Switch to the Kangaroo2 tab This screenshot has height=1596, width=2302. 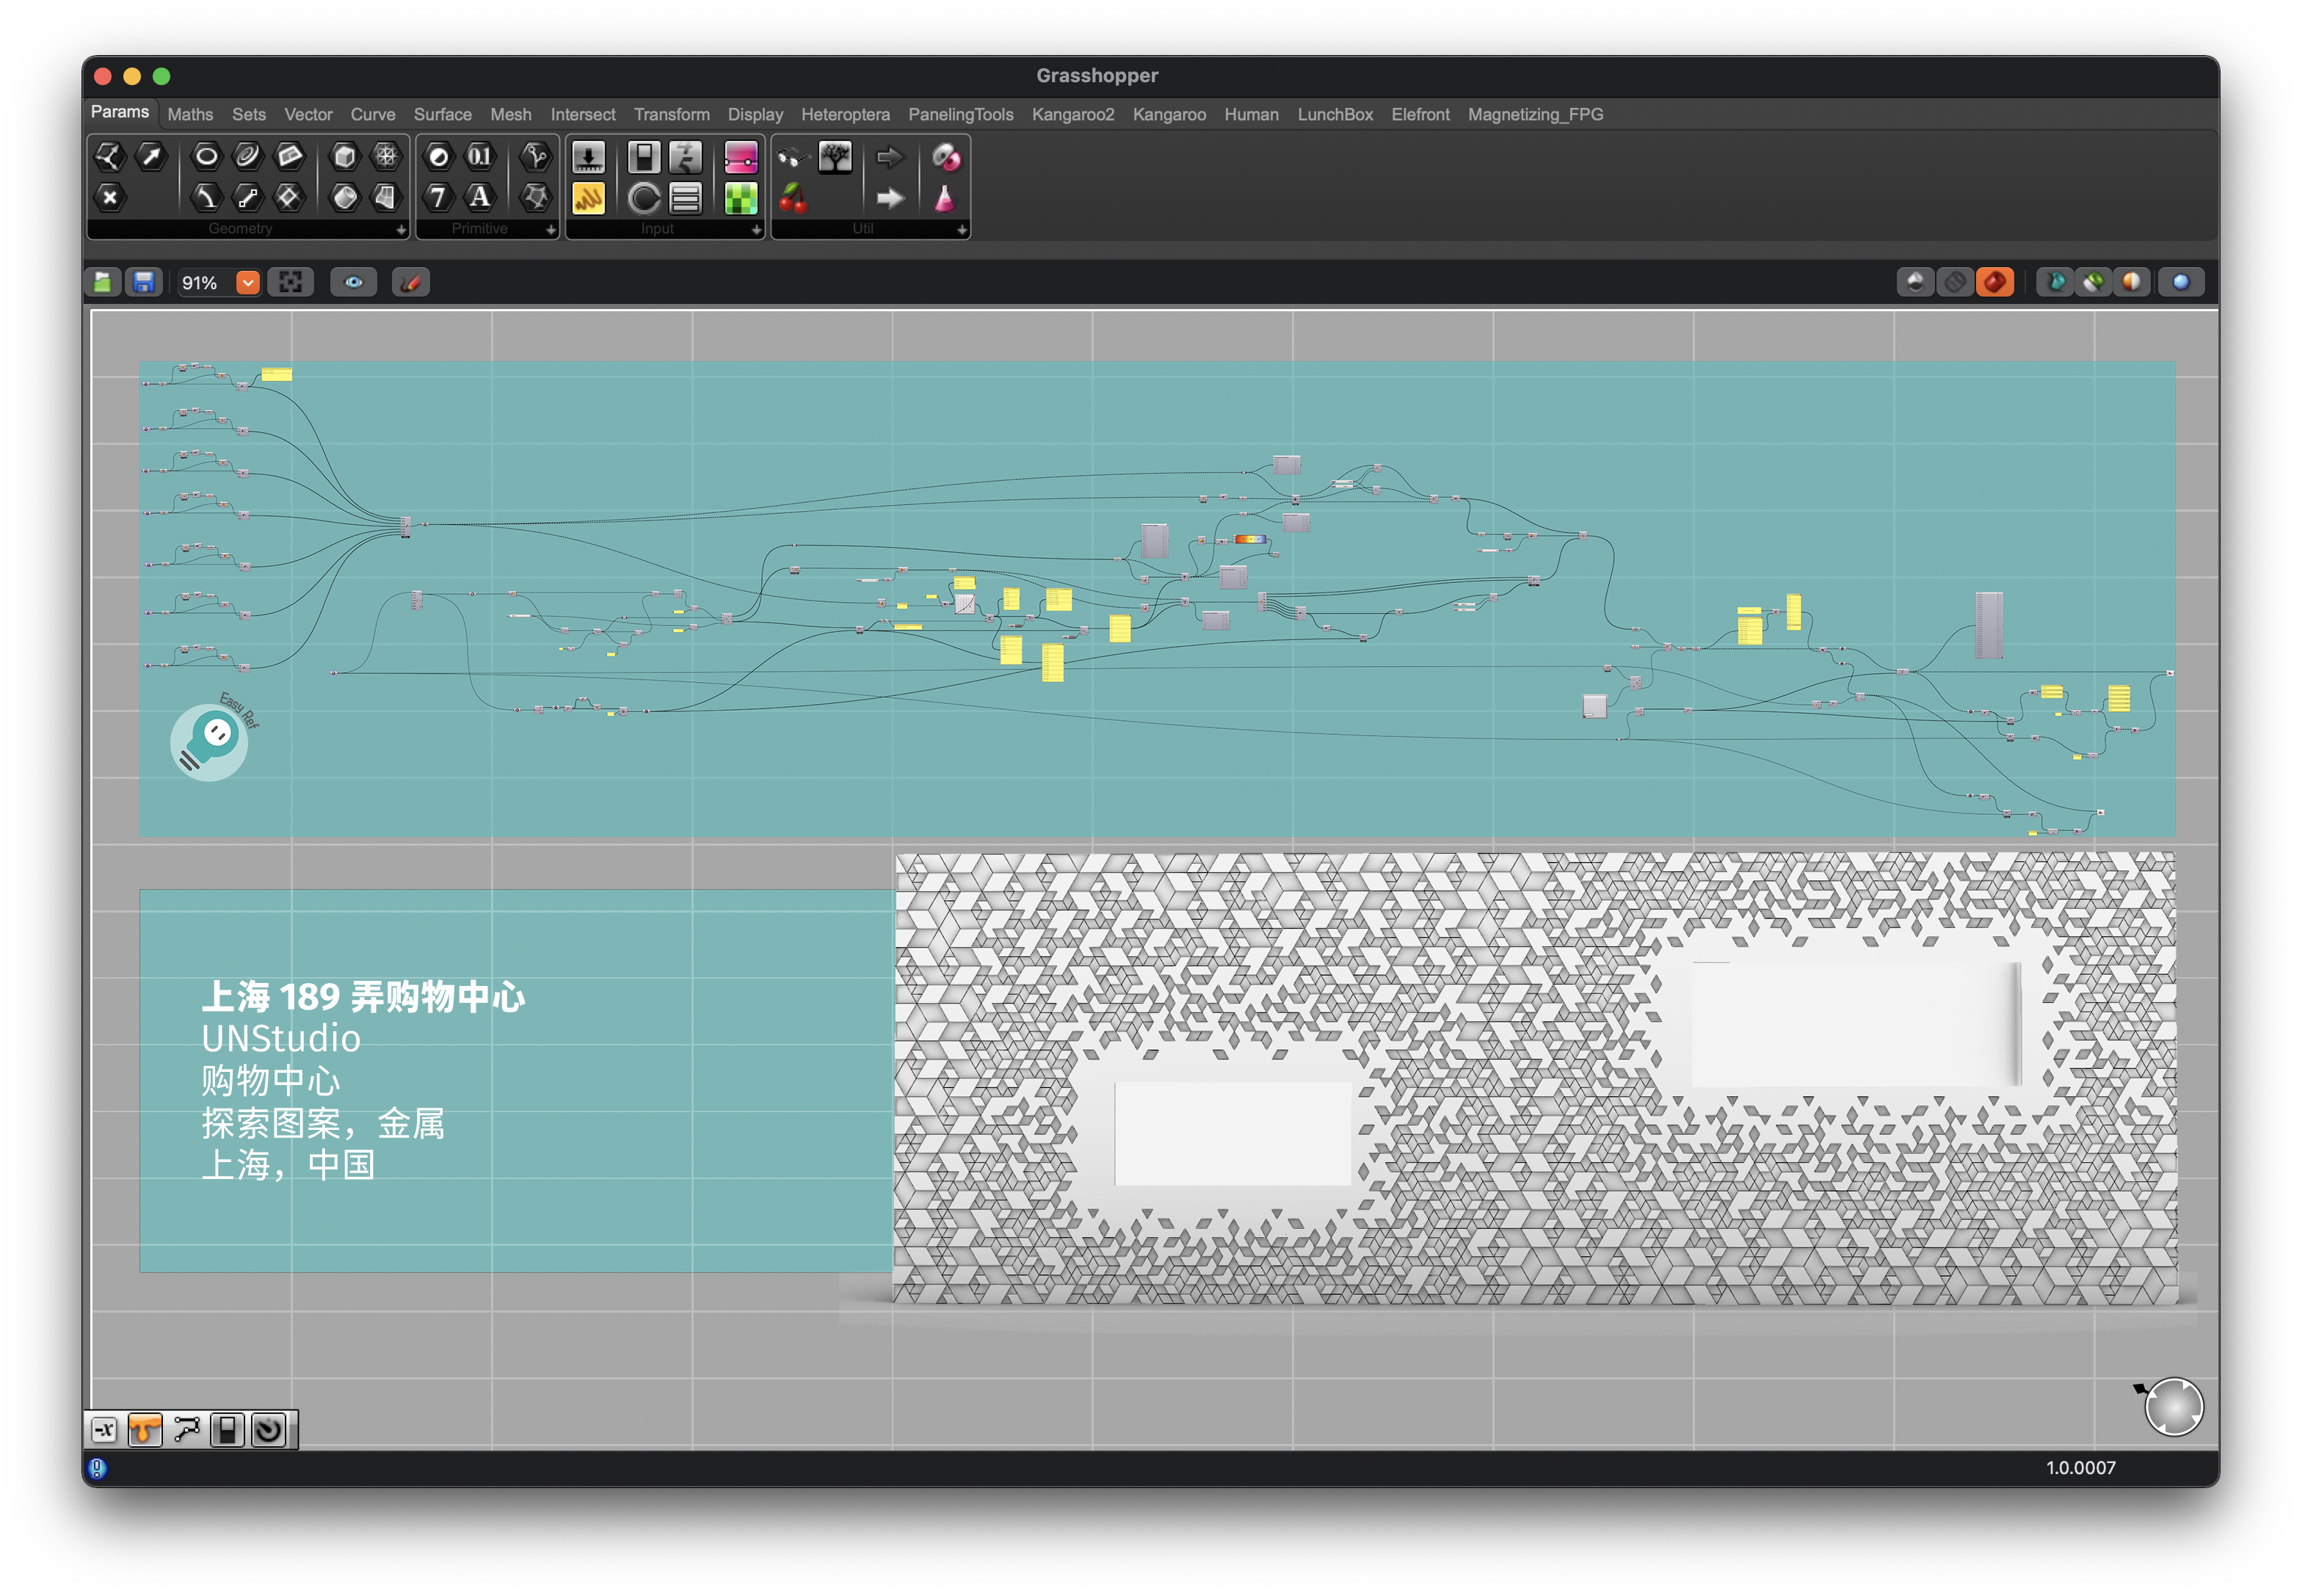(1073, 115)
